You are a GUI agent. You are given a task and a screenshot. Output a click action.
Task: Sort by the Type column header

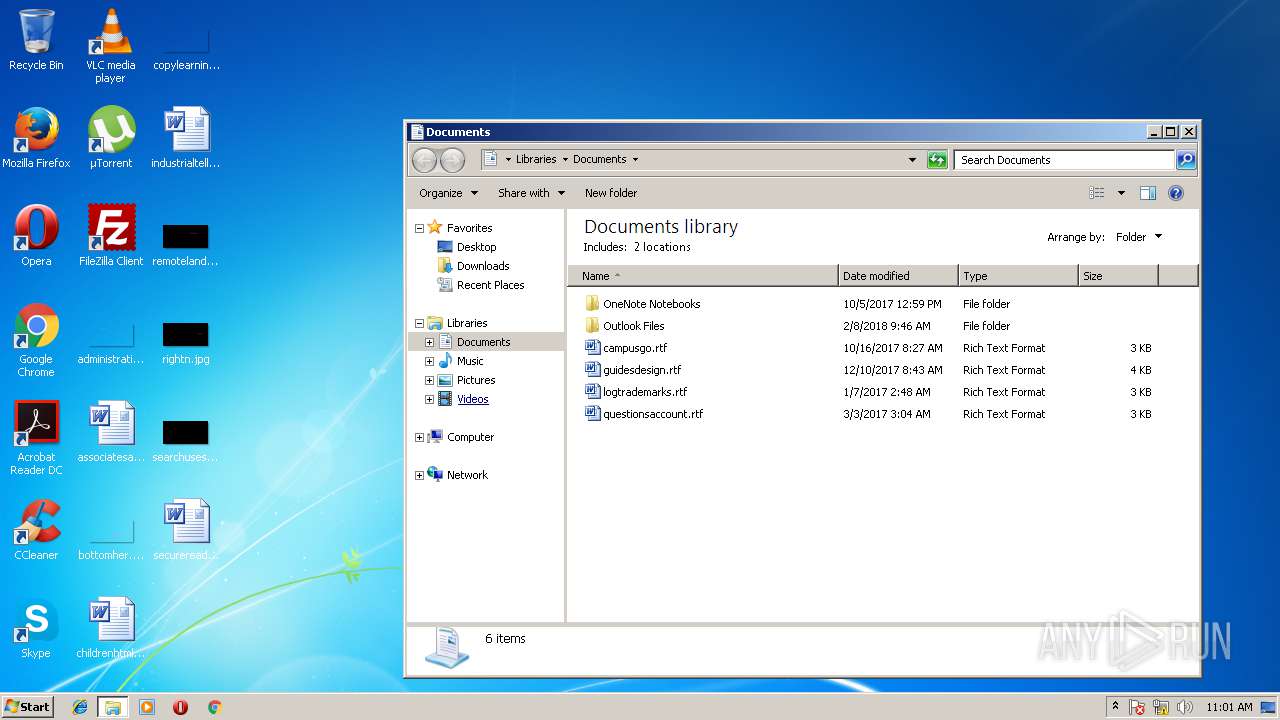(1018, 276)
